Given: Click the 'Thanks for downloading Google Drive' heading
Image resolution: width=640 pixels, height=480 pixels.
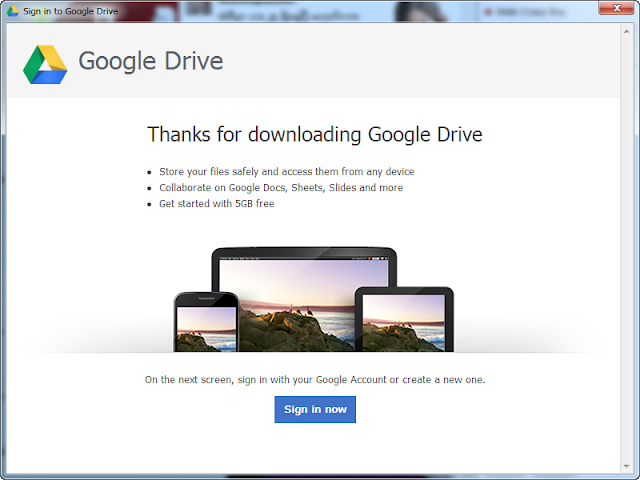Looking at the screenshot, I should coord(315,134).
